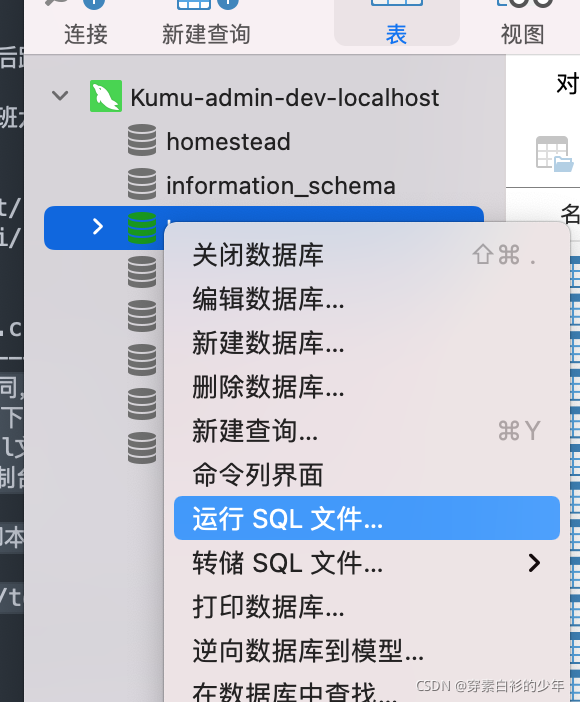
Task: Select the Kumu-admin-dev-localhost connection name
Action: pyautogui.click(x=285, y=98)
